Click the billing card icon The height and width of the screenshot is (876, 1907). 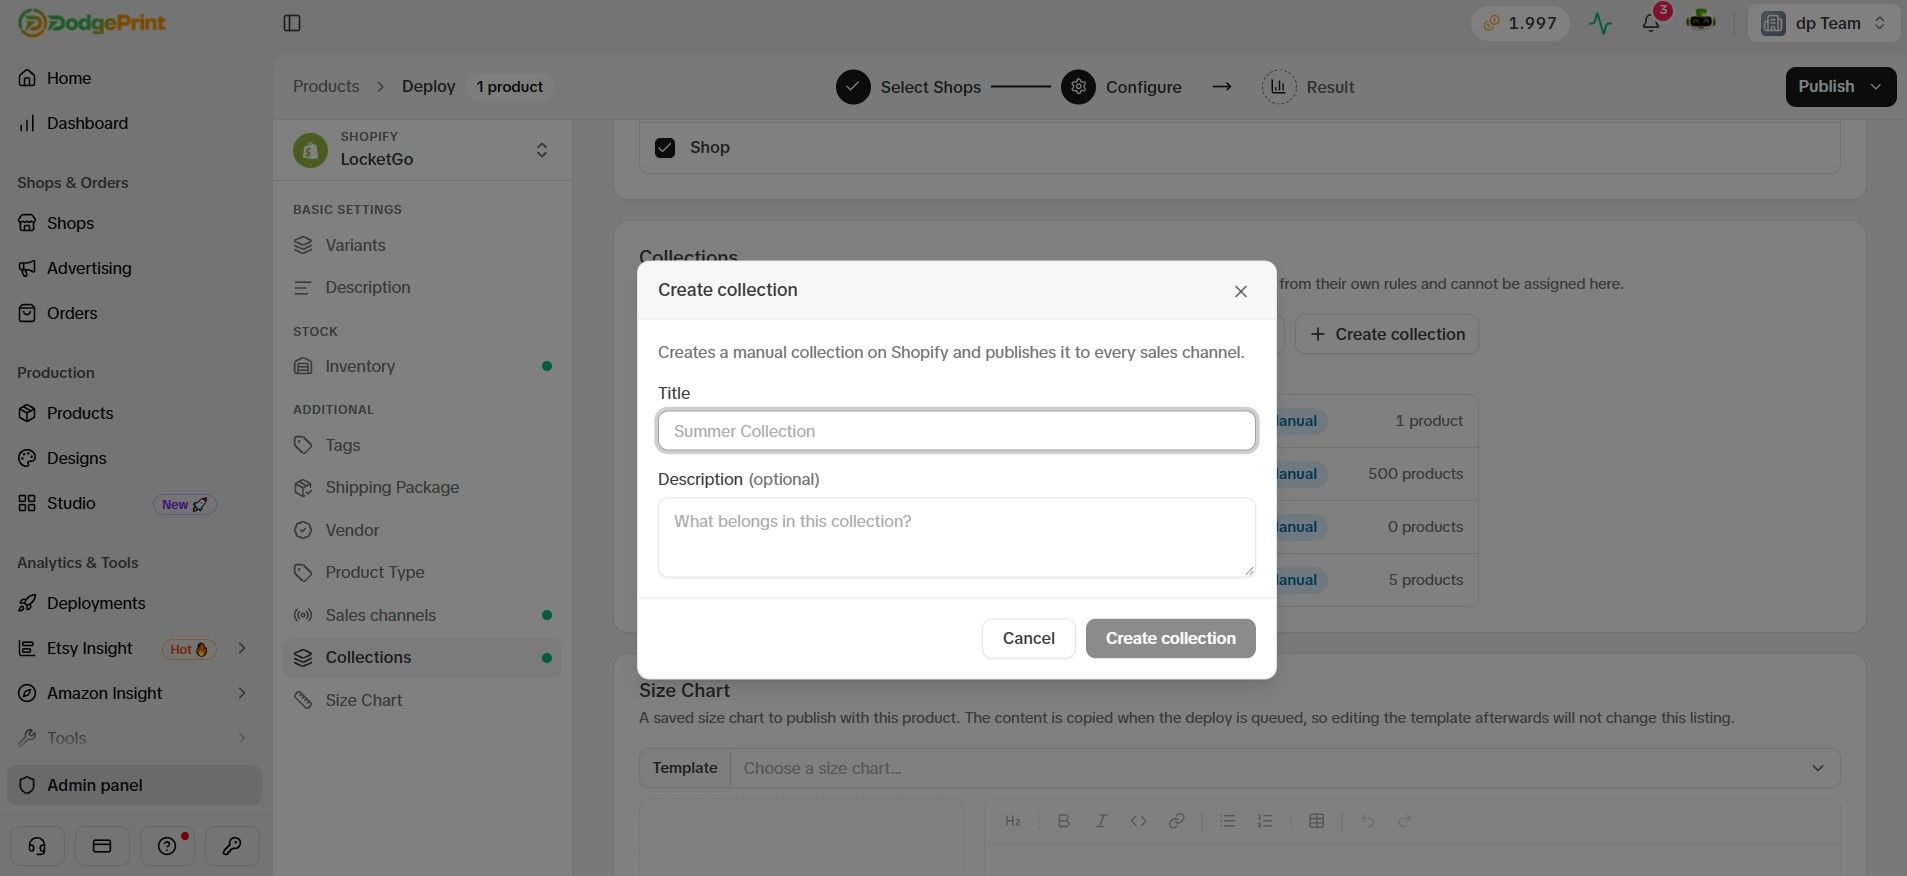(102, 846)
